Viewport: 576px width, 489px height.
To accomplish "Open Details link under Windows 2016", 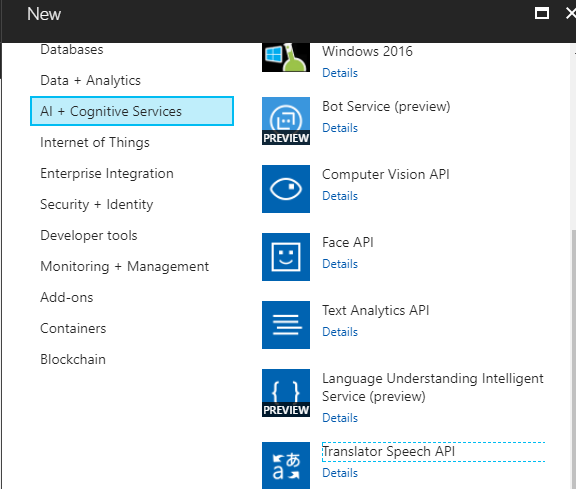I will pos(340,73).
